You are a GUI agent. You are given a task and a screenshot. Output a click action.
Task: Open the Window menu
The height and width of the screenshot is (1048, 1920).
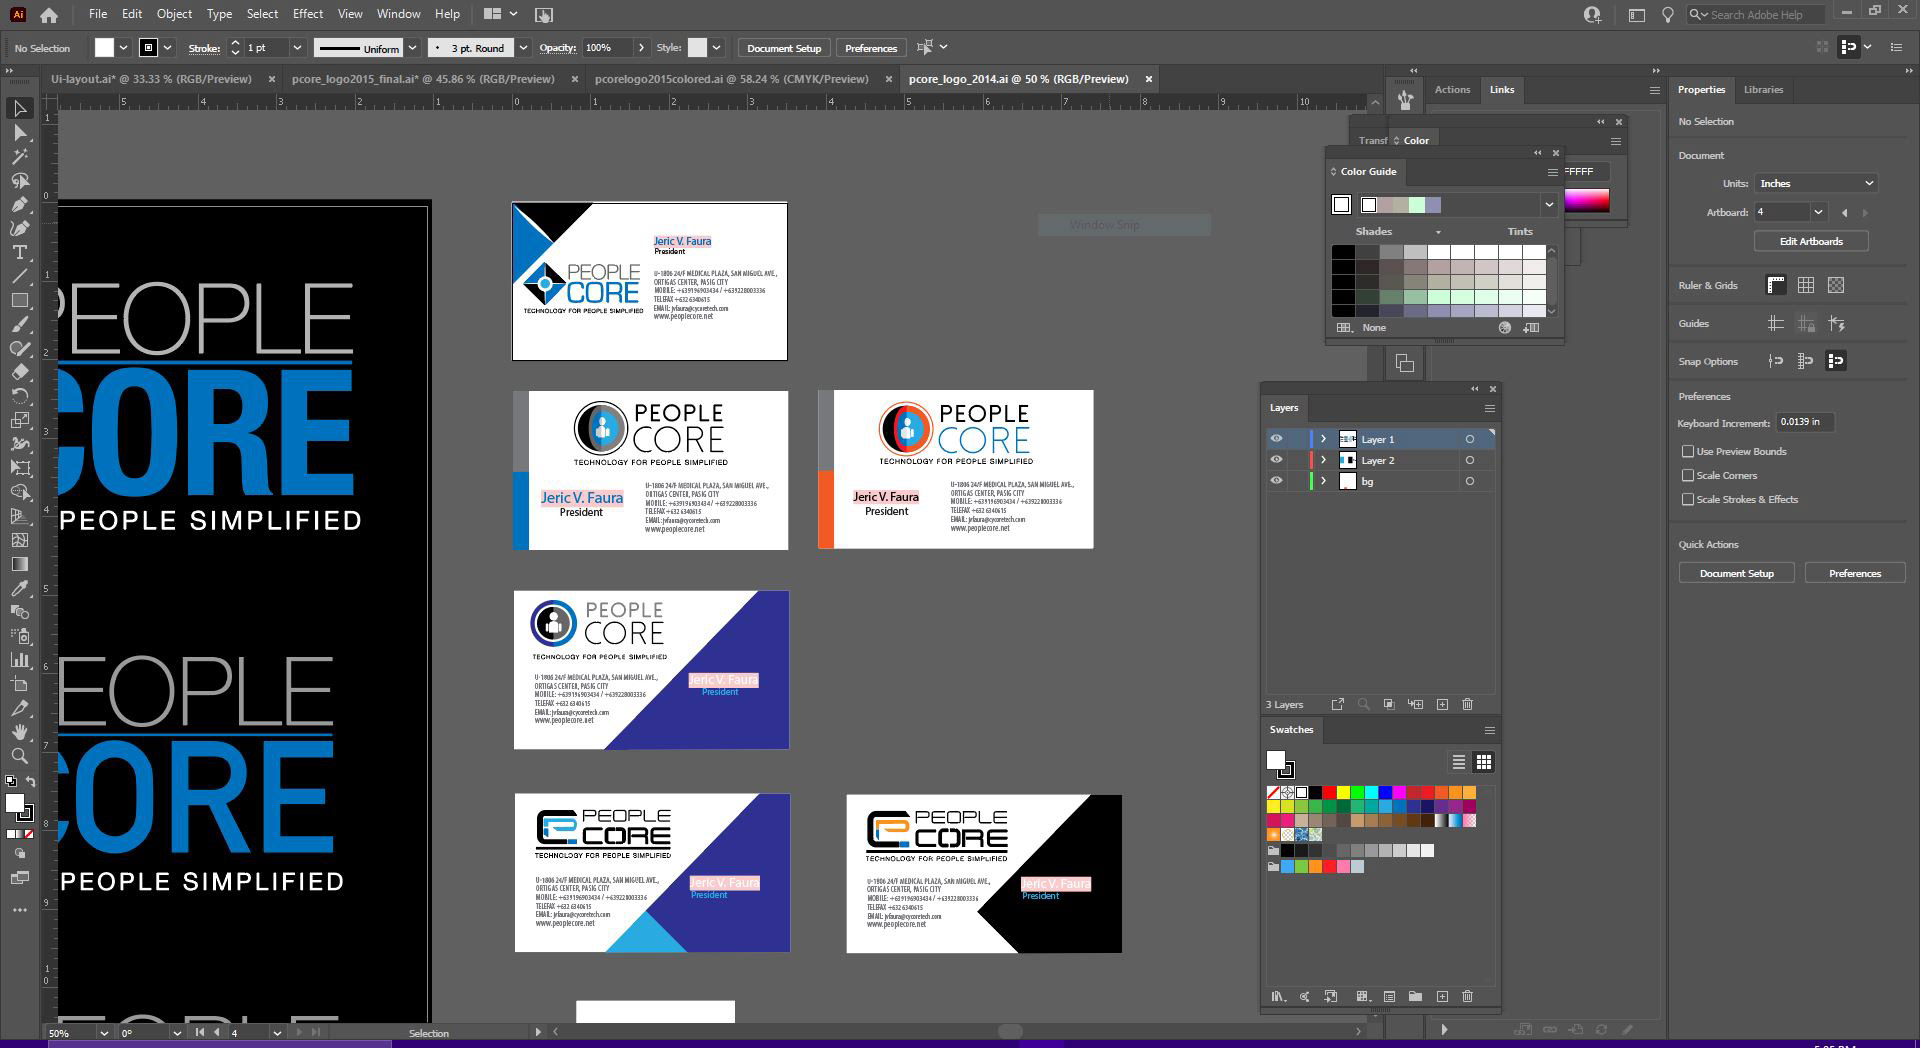(398, 14)
